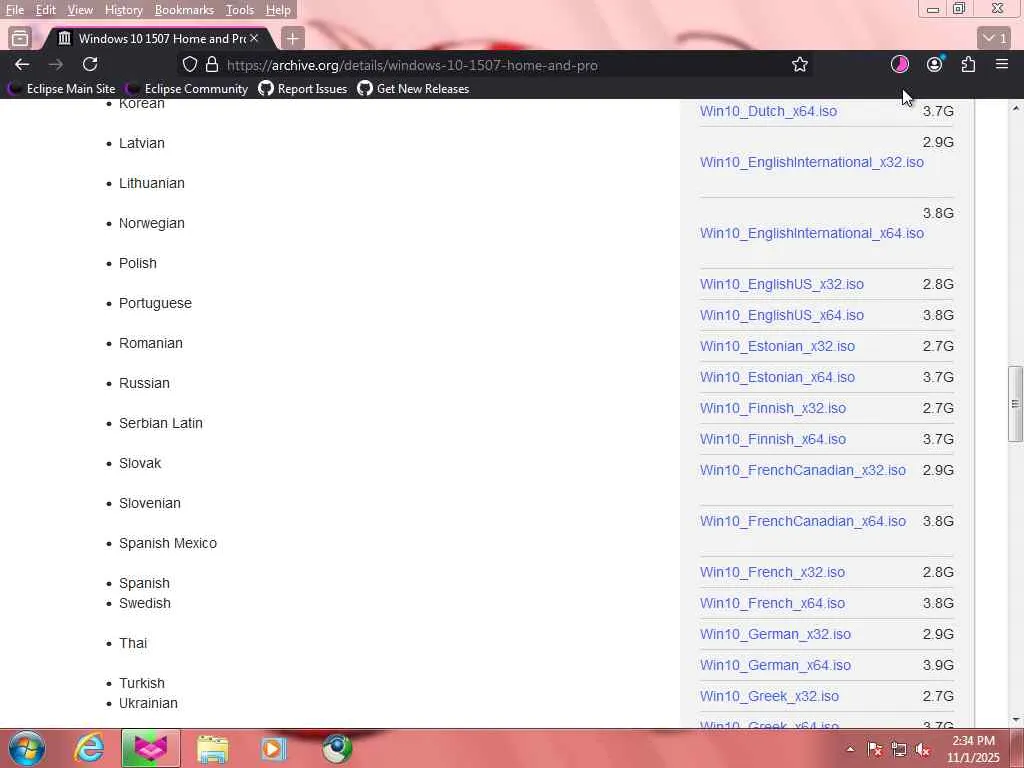
Task: Download Win10_Dutch_x64.iso
Action: (768, 111)
